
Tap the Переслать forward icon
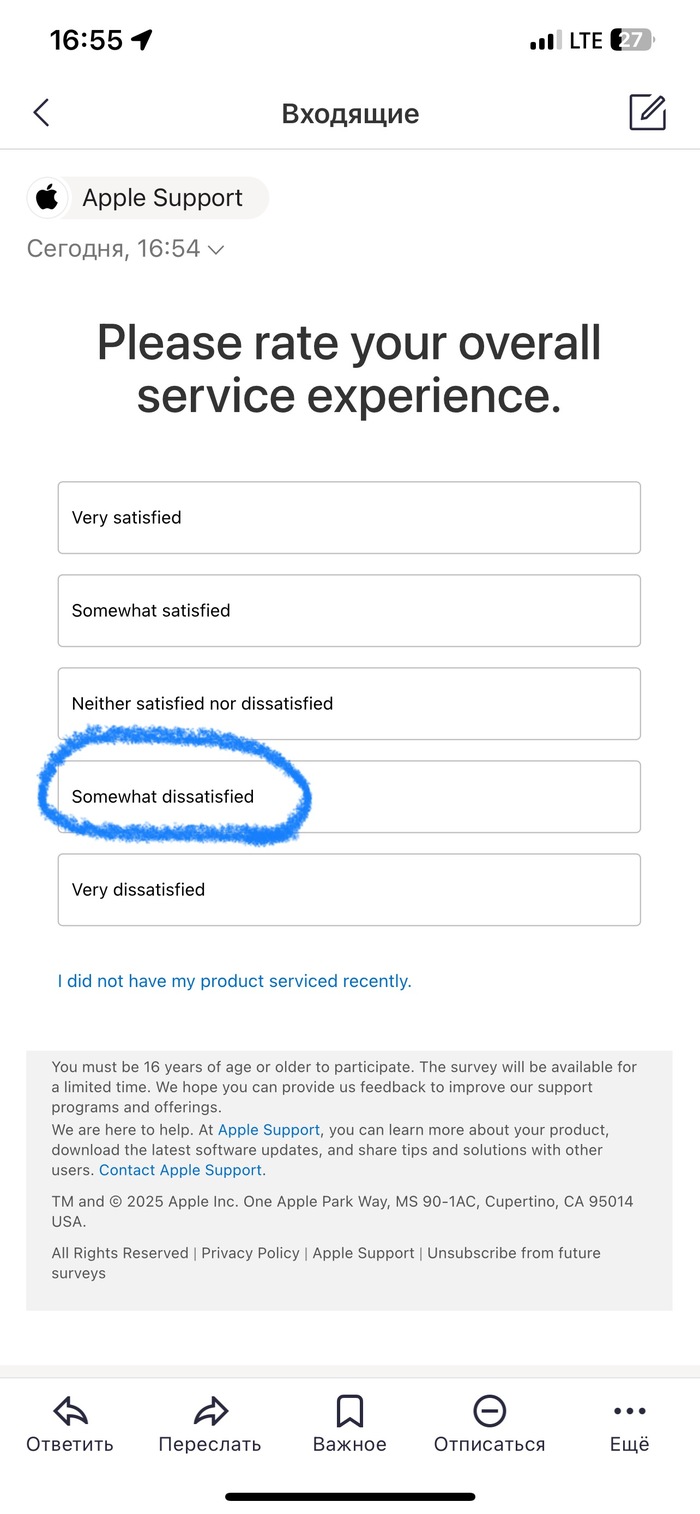coord(210,1411)
